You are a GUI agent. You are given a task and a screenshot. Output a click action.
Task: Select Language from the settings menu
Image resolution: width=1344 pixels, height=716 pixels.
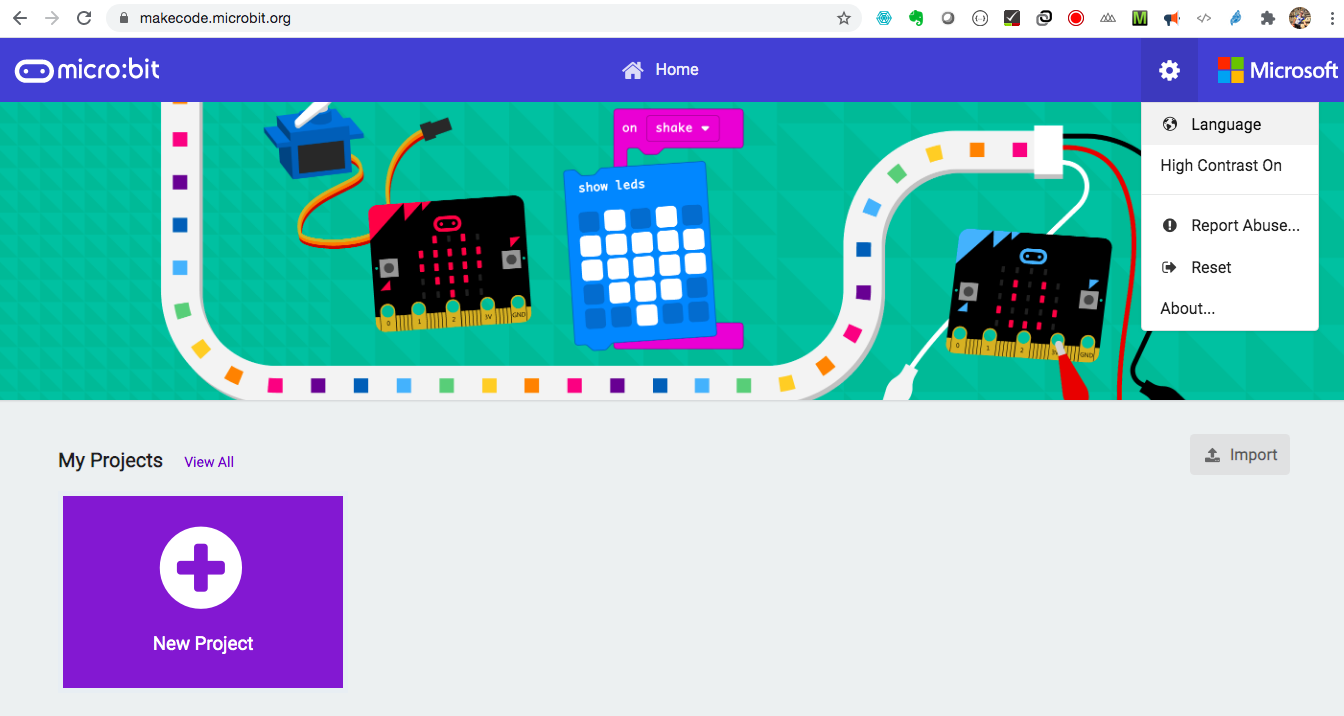pyautogui.click(x=1229, y=125)
